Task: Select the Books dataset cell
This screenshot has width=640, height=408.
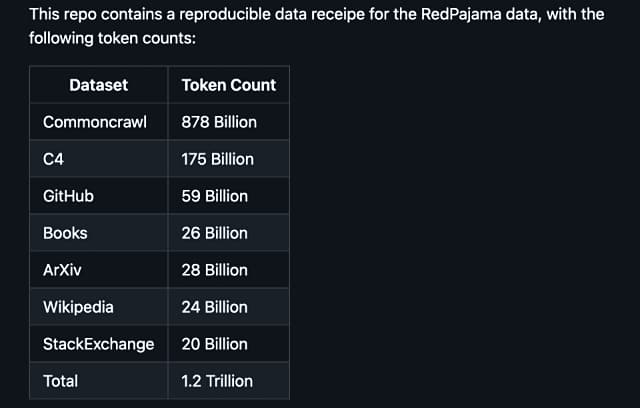Action: (x=65, y=233)
